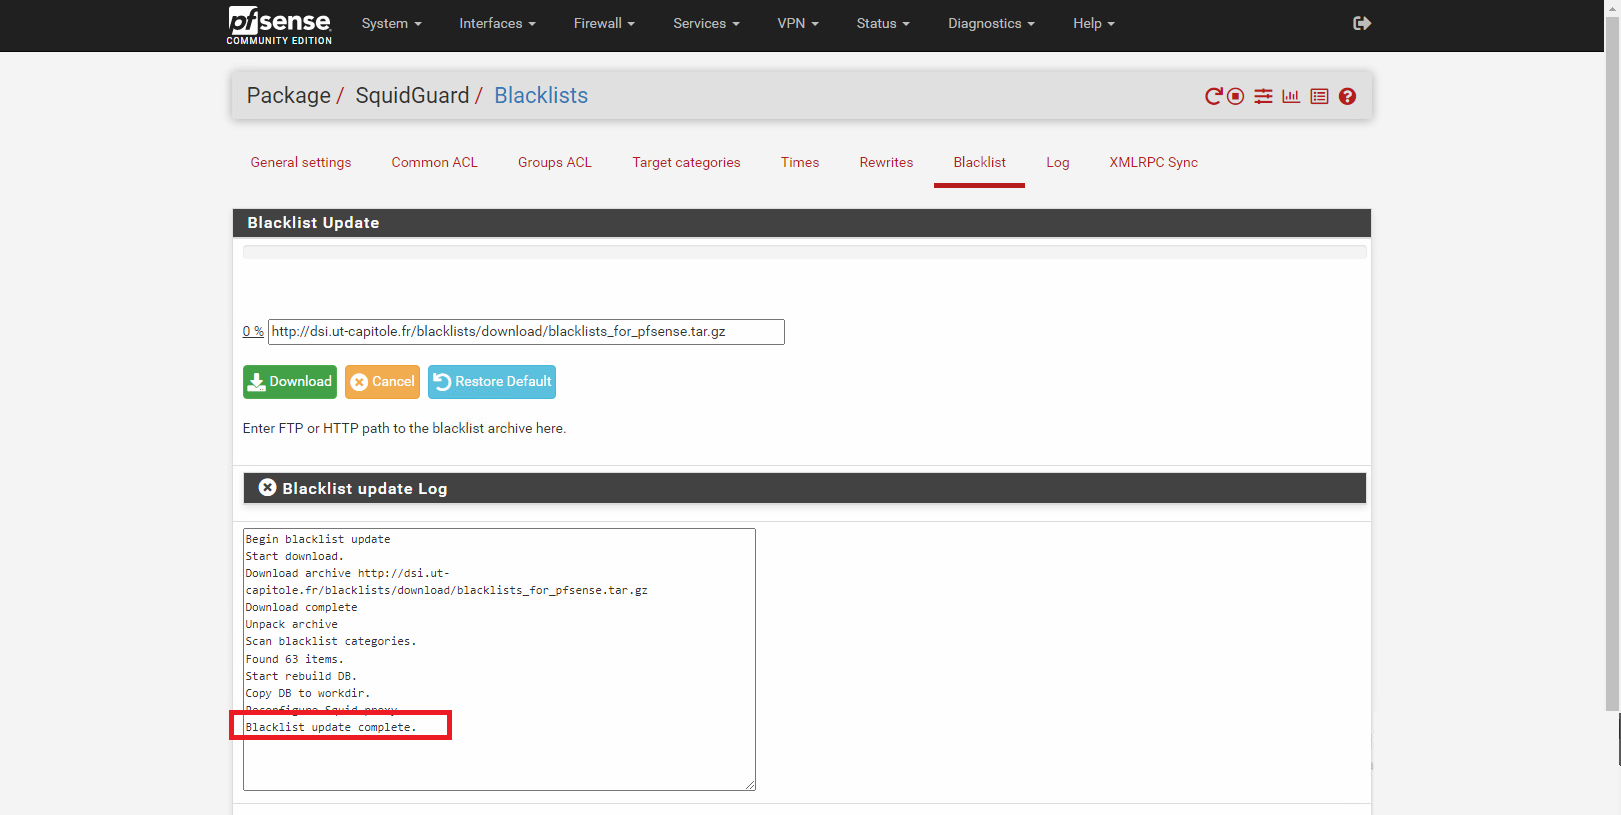
Task: Click the restart service icon
Action: (1213, 96)
